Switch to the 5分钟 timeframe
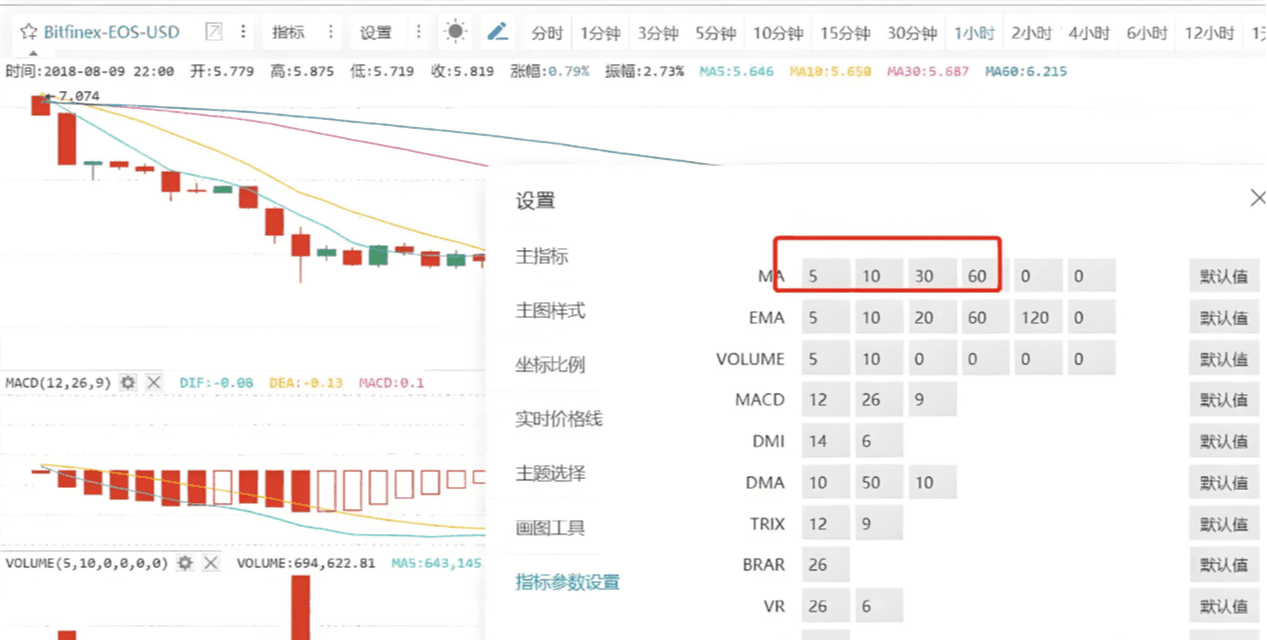 click(716, 33)
